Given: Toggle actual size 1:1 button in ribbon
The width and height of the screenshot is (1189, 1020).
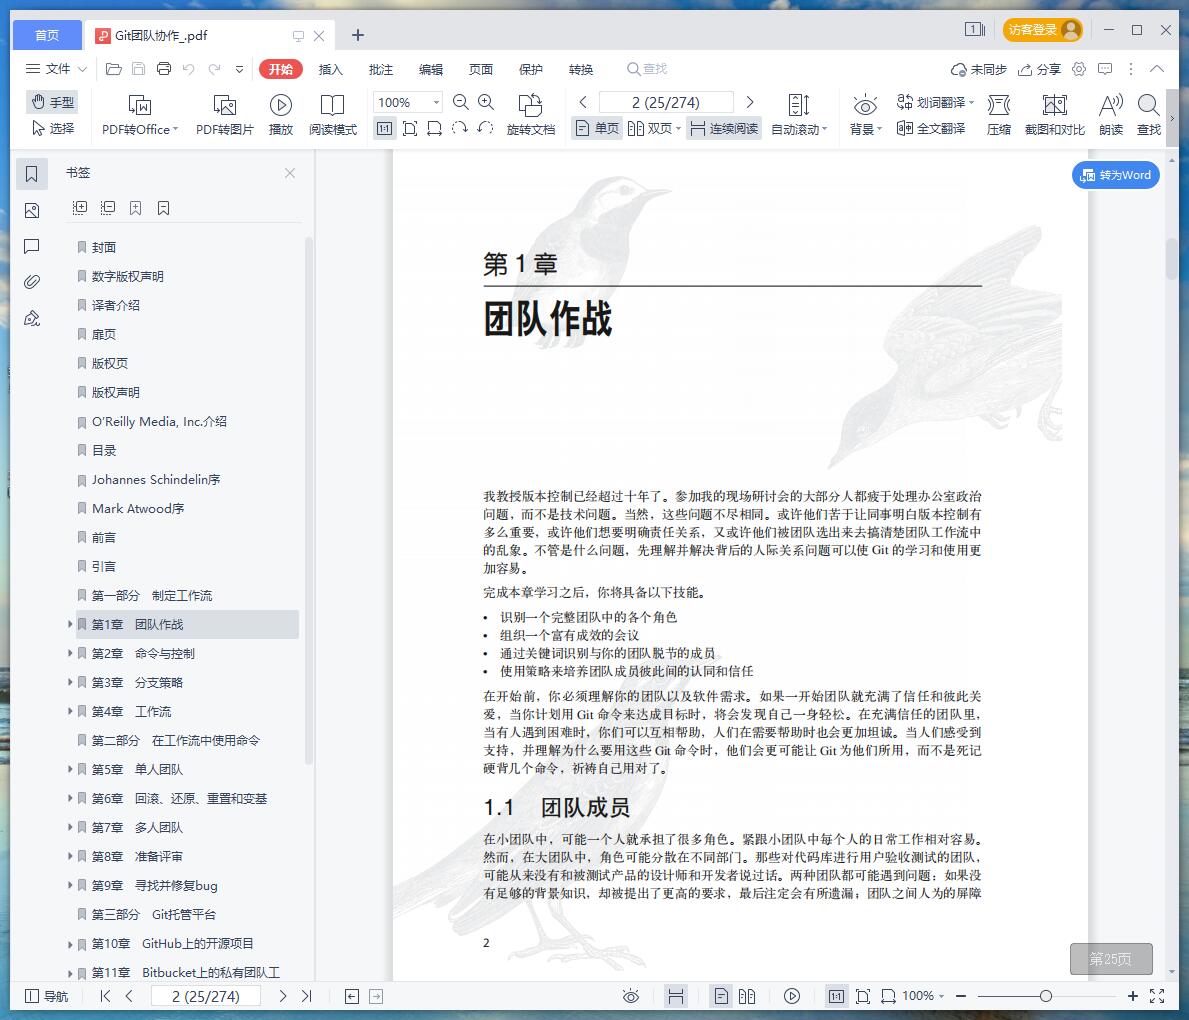Looking at the screenshot, I should tap(384, 128).
